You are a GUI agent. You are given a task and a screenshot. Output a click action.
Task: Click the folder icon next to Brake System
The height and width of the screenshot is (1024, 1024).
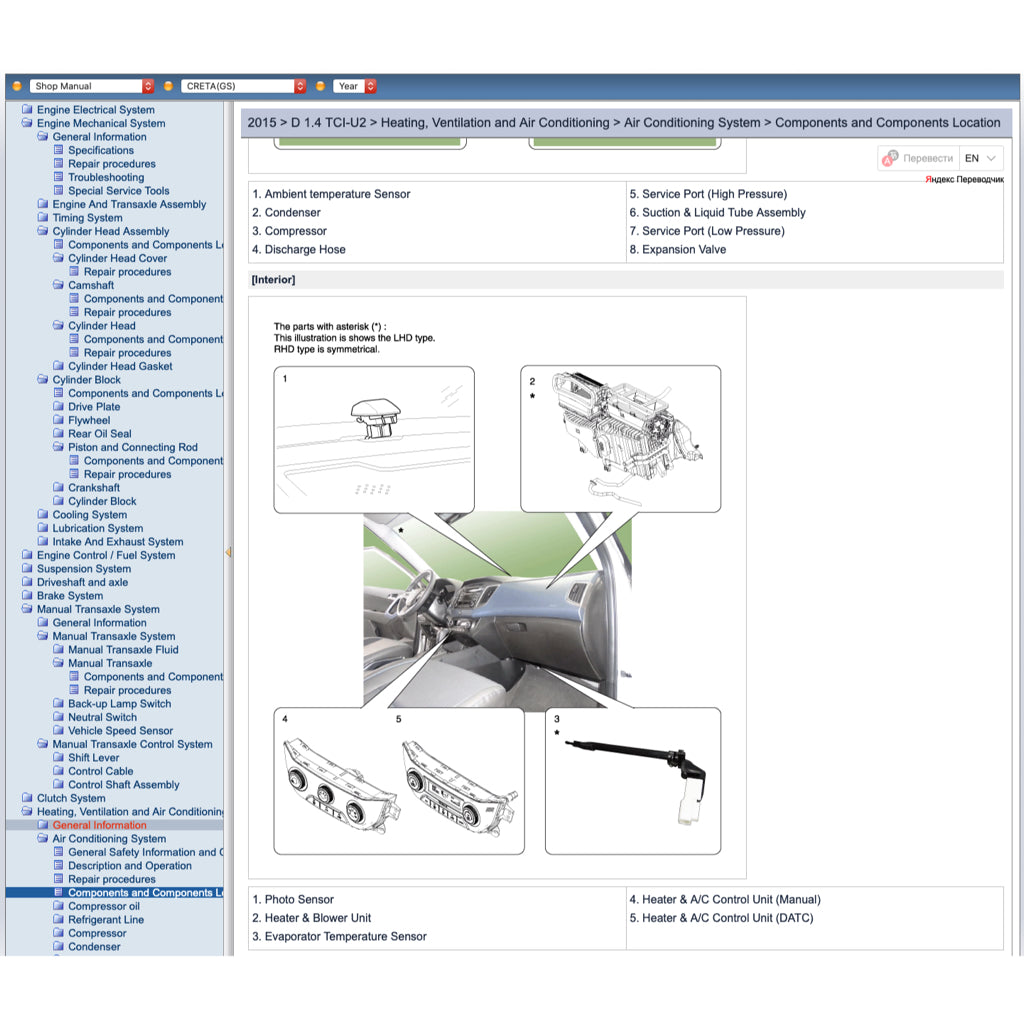[x=29, y=595]
